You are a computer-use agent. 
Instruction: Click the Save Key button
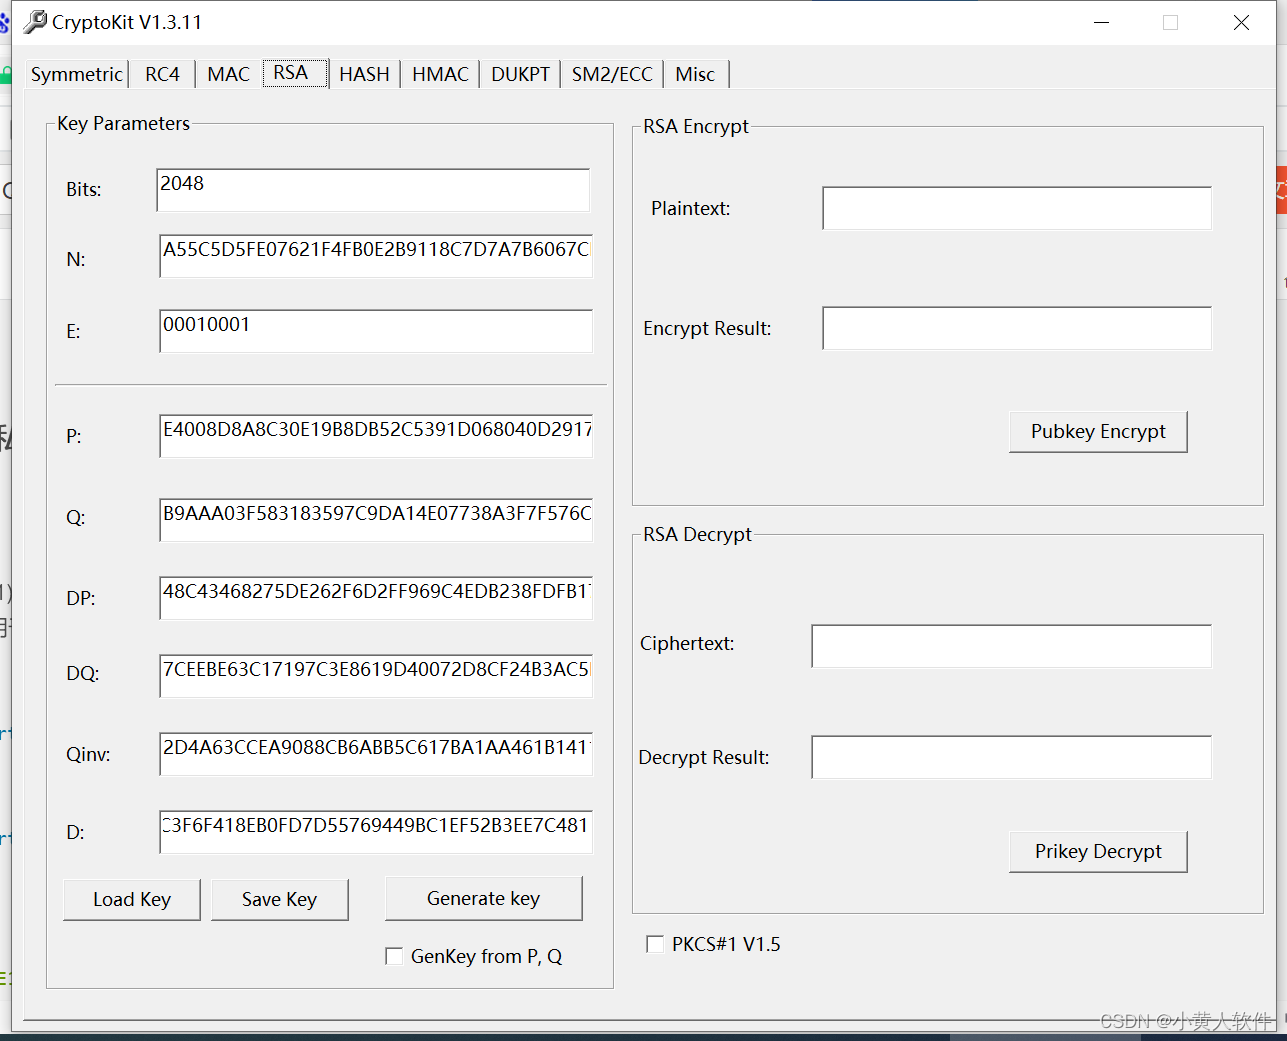pyautogui.click(x=279, y=899)
